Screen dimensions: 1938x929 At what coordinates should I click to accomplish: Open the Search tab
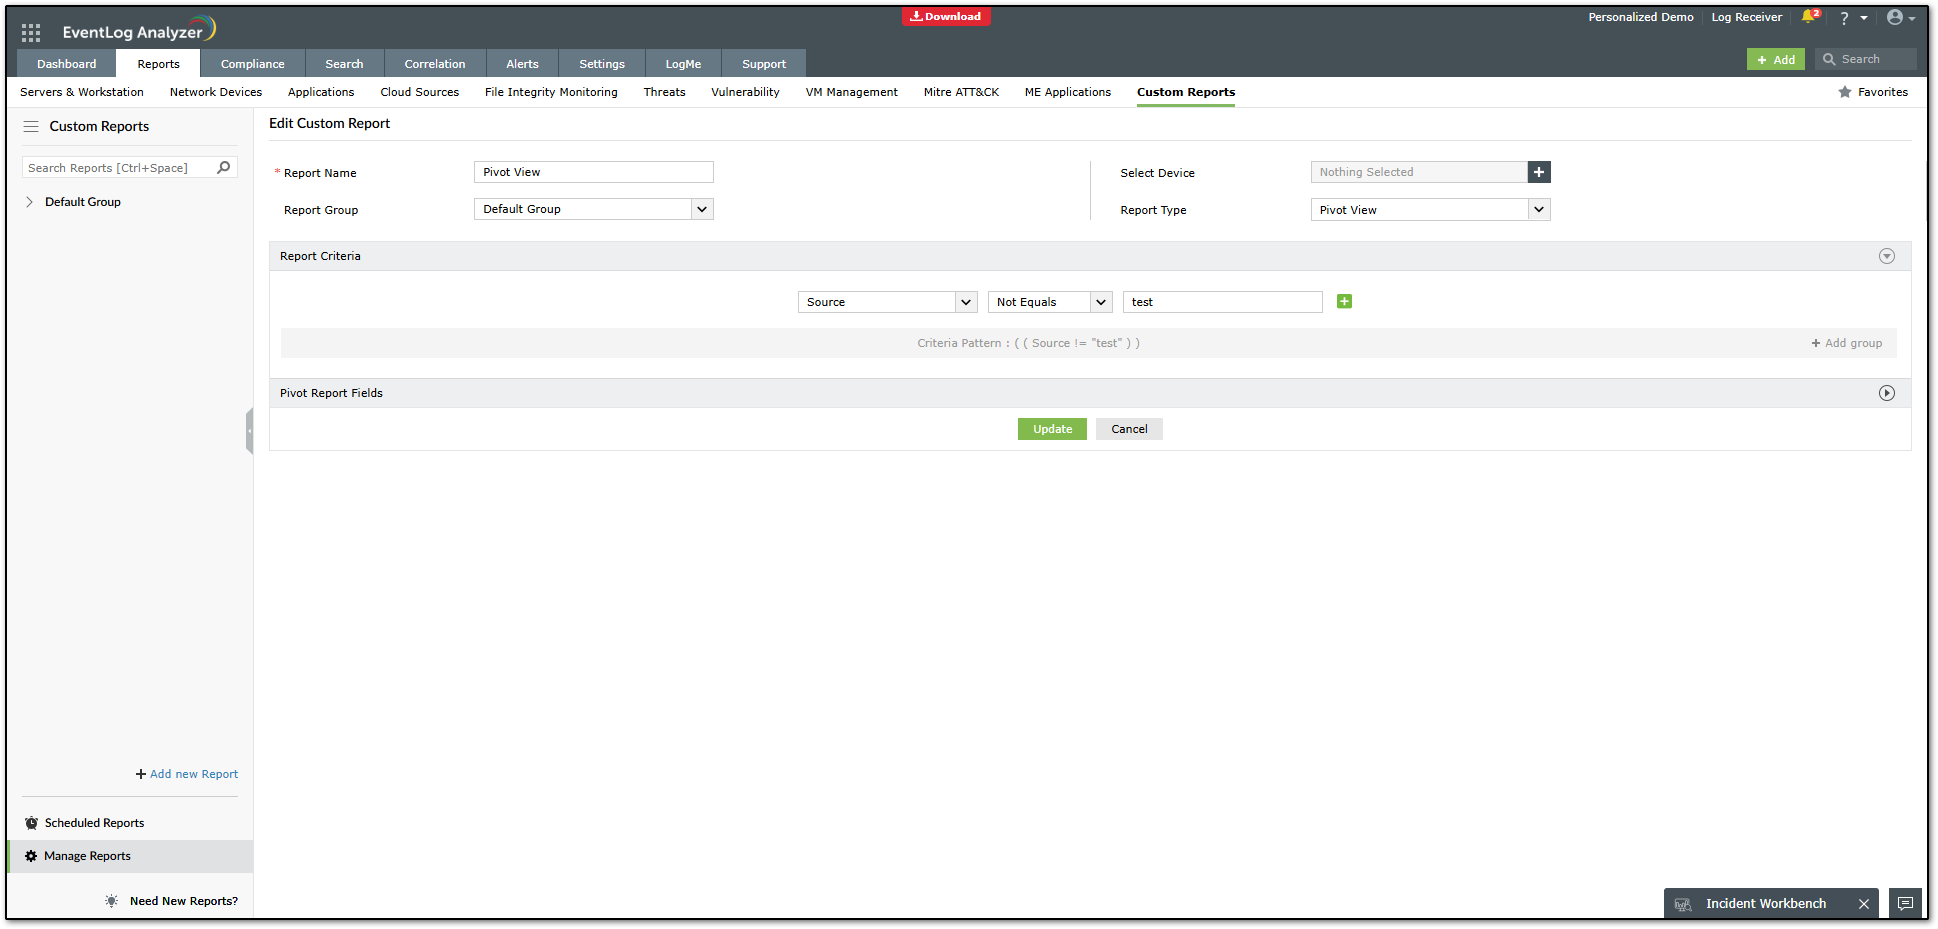344,64
